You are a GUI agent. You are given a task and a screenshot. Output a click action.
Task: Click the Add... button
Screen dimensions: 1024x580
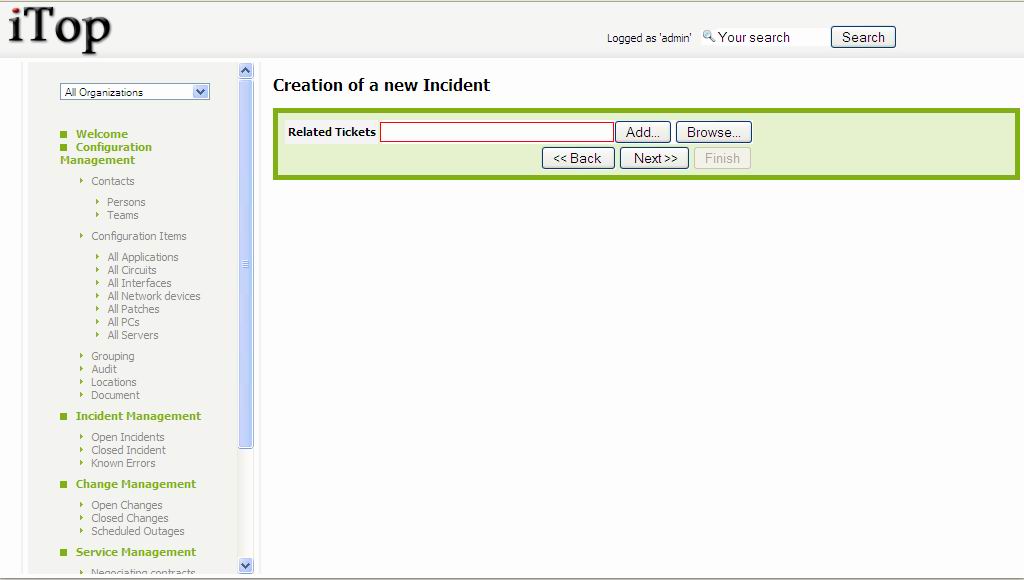point(643,132)
